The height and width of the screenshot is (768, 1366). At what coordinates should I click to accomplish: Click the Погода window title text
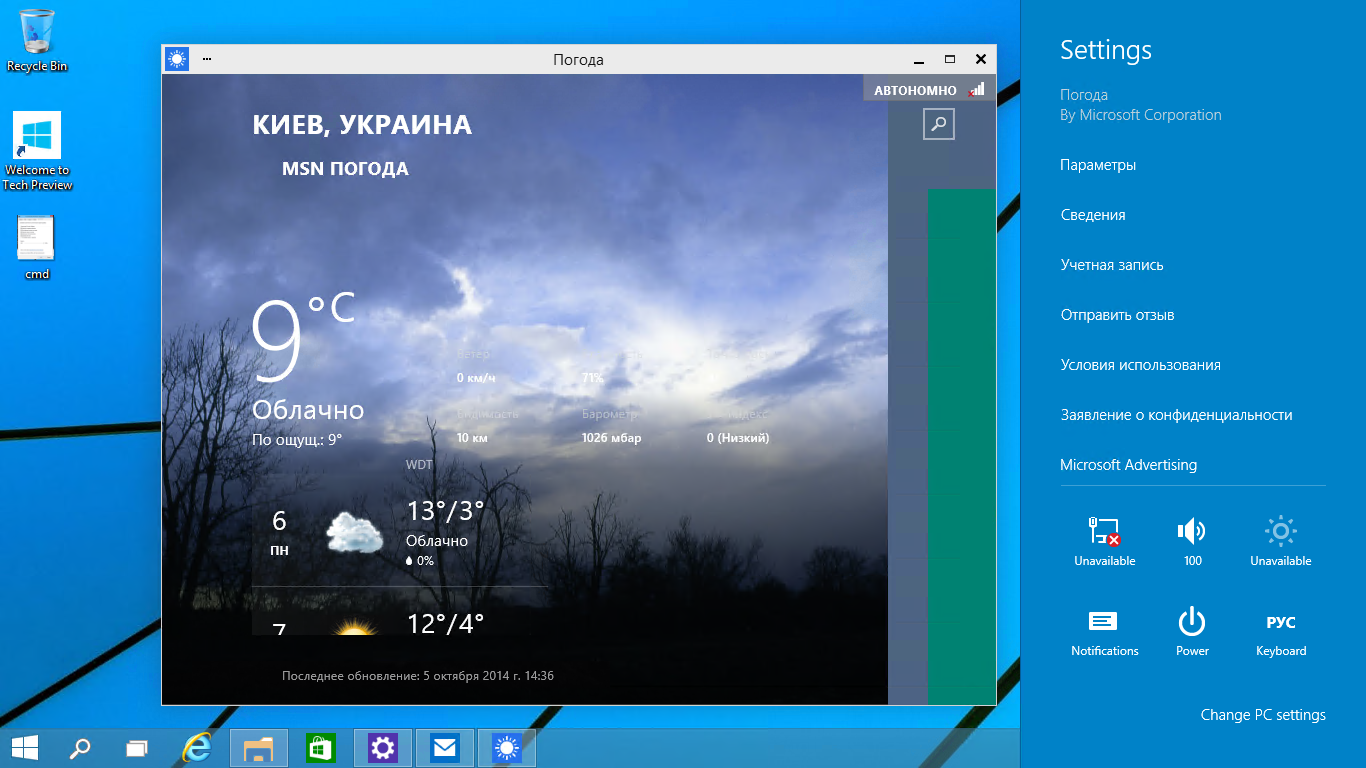click(x=578, y=60)
